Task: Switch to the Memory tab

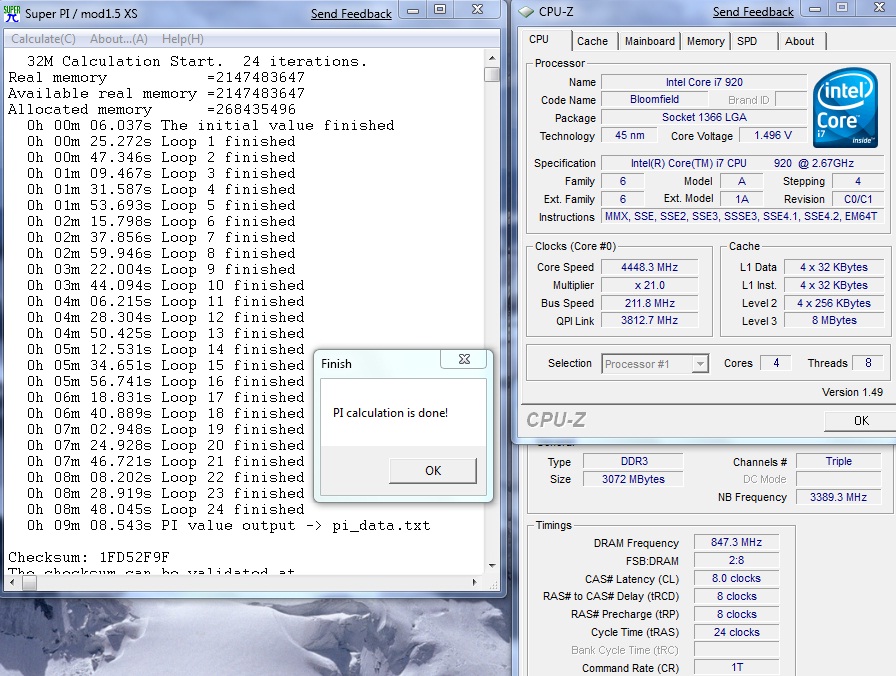Action: [705, 41]
